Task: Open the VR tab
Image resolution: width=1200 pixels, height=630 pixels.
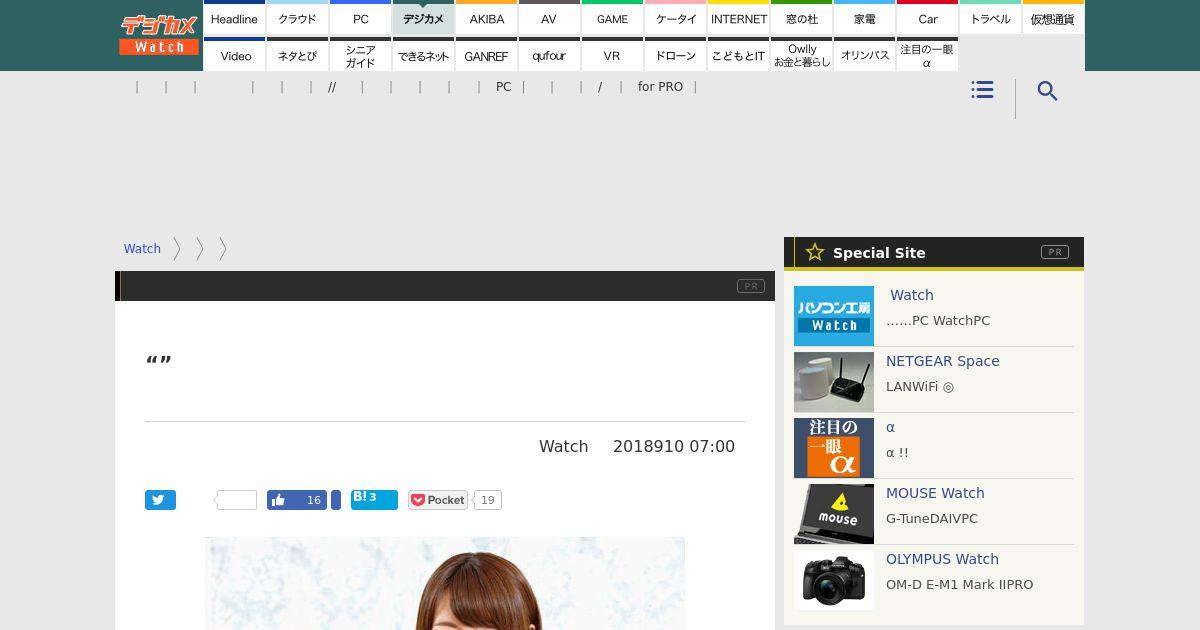Action: 612,55
